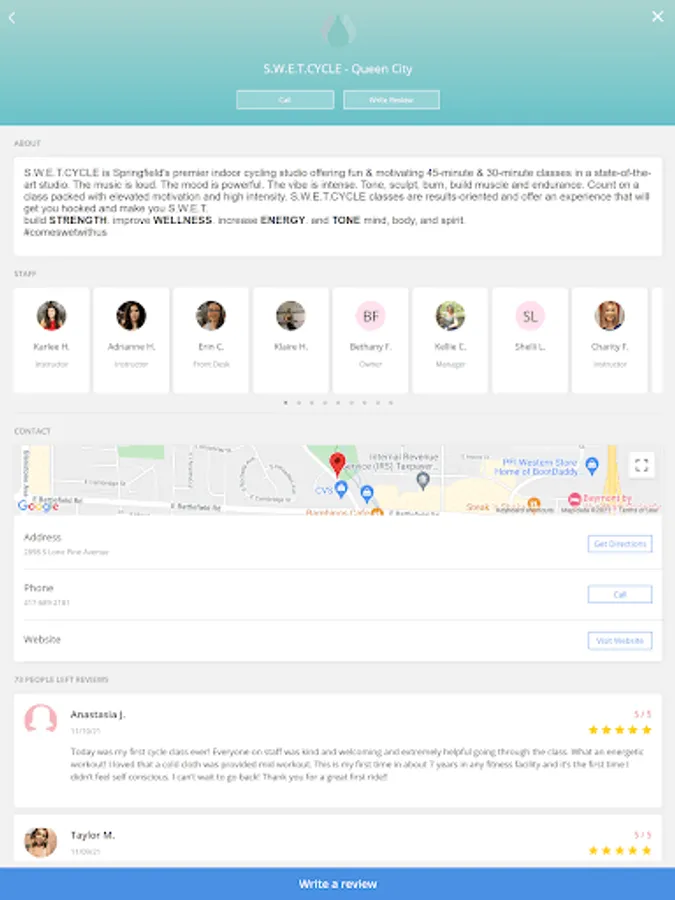
Task: Click Taylor M. reviewer photo
Action: [x=41, y=842]
